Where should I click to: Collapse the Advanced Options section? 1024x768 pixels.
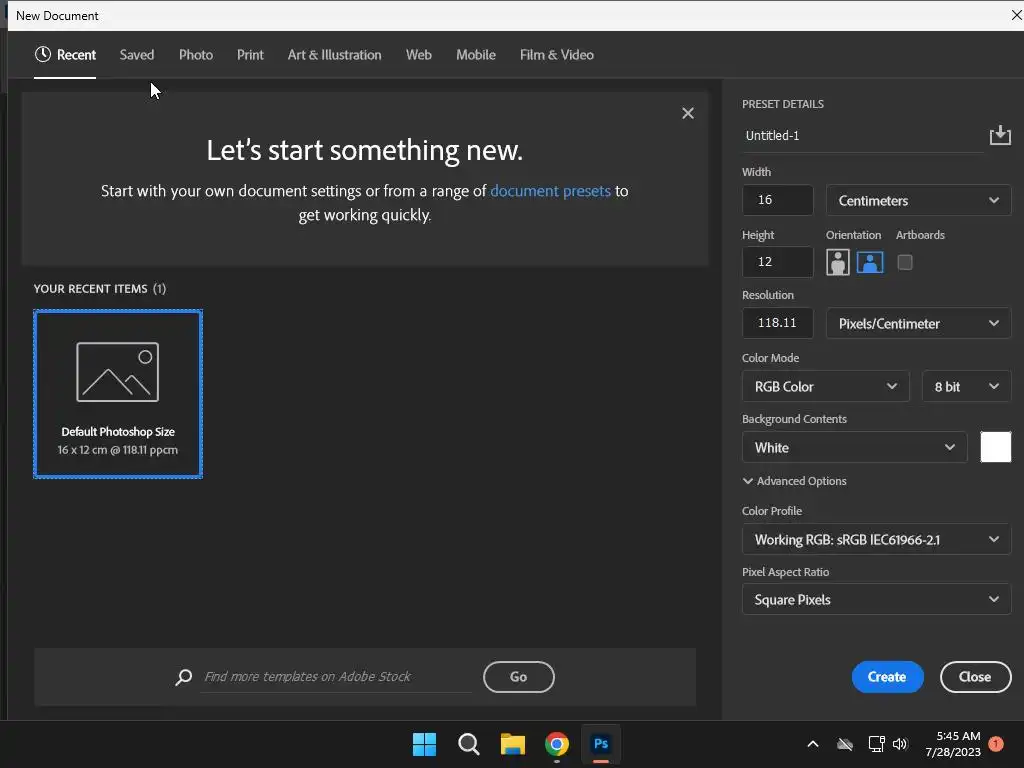point(794,481)
